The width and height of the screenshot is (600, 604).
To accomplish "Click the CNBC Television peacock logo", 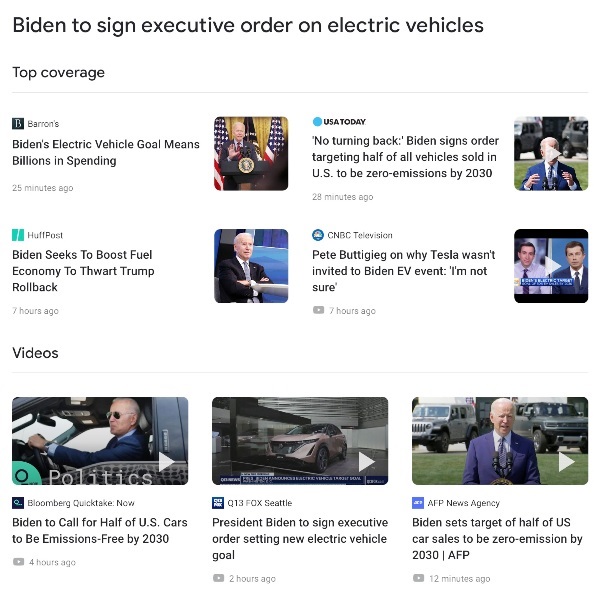I will click(x=318, y=235).
